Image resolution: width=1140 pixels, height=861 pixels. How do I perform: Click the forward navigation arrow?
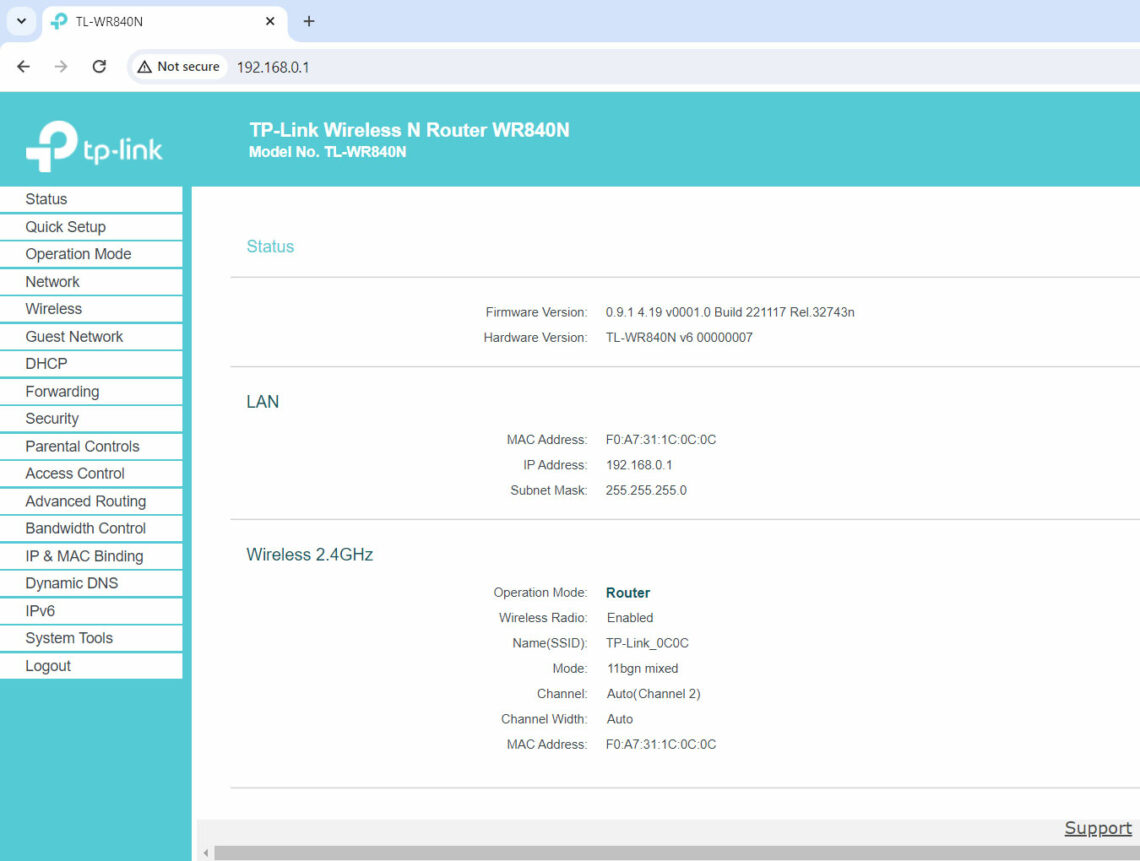click(x=60, y=66)
